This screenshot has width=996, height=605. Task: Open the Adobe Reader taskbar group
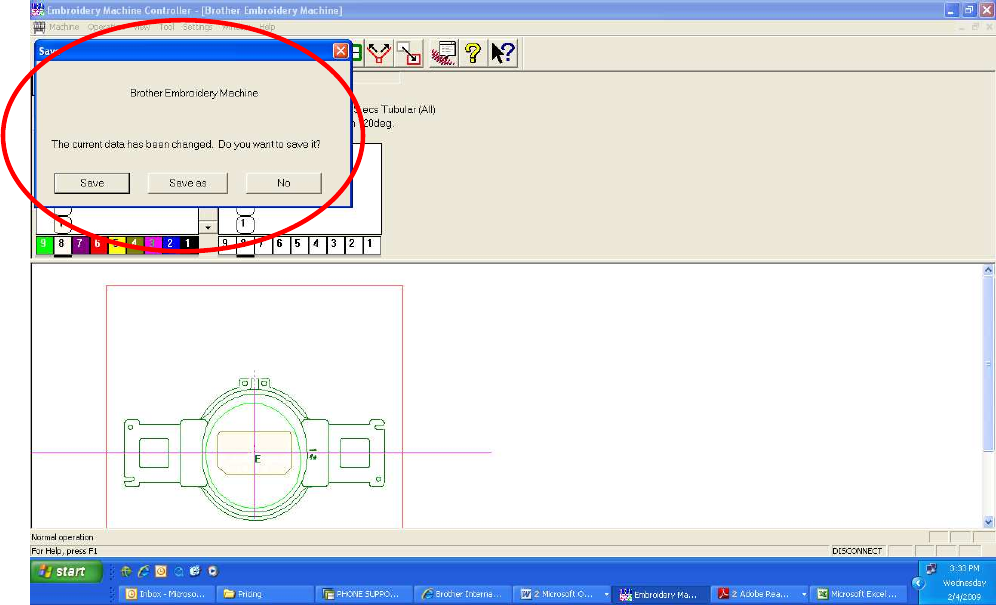pyautogui.click(x=760, y=594)
